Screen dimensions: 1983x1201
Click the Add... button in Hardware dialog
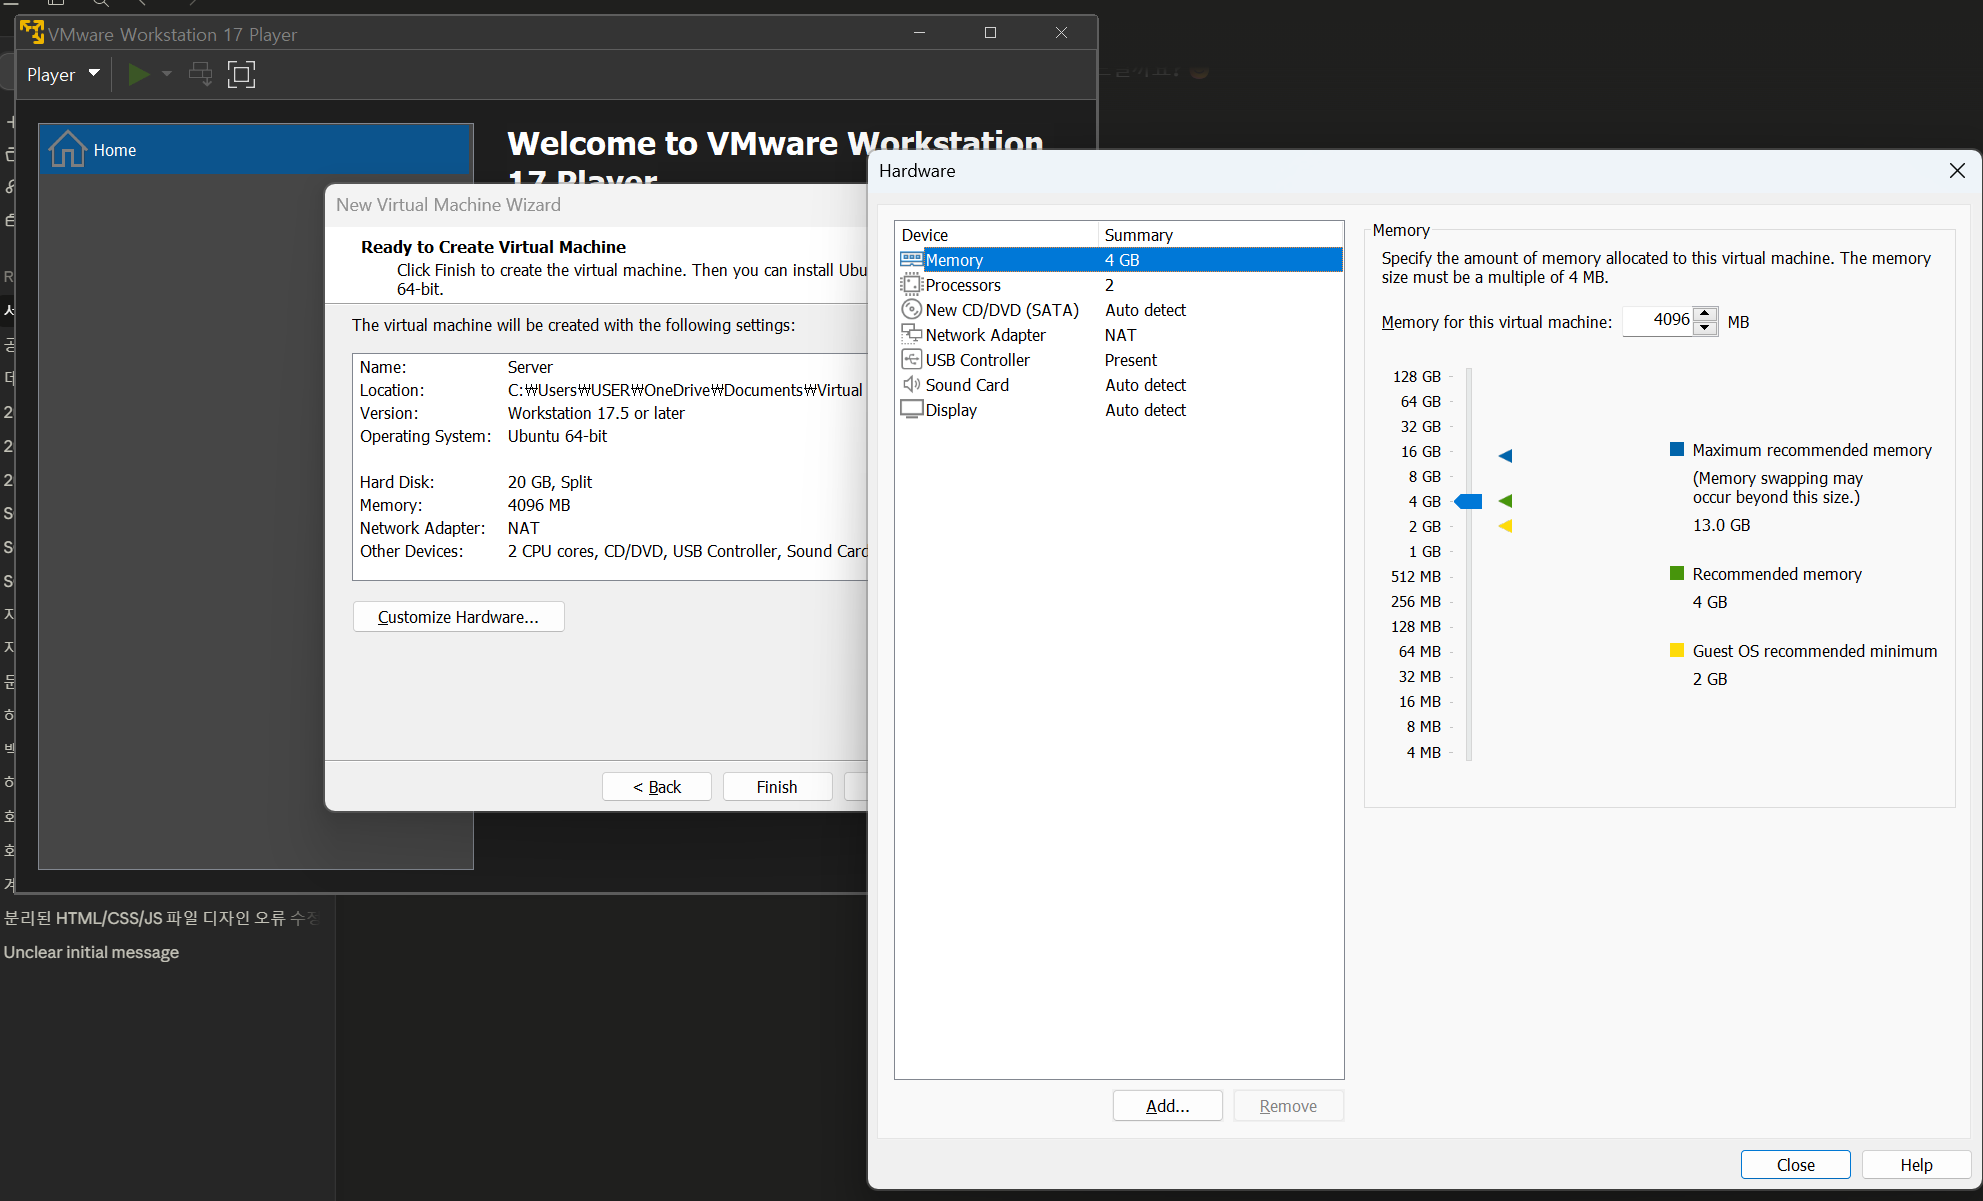point(1167,1106)
